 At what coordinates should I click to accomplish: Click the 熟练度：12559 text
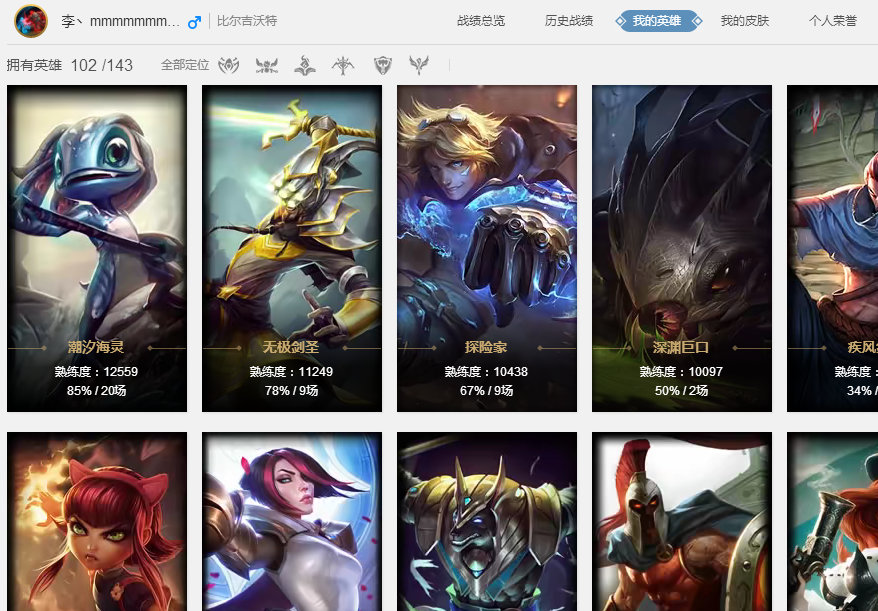pyautogui.click(x=96, y=372)
